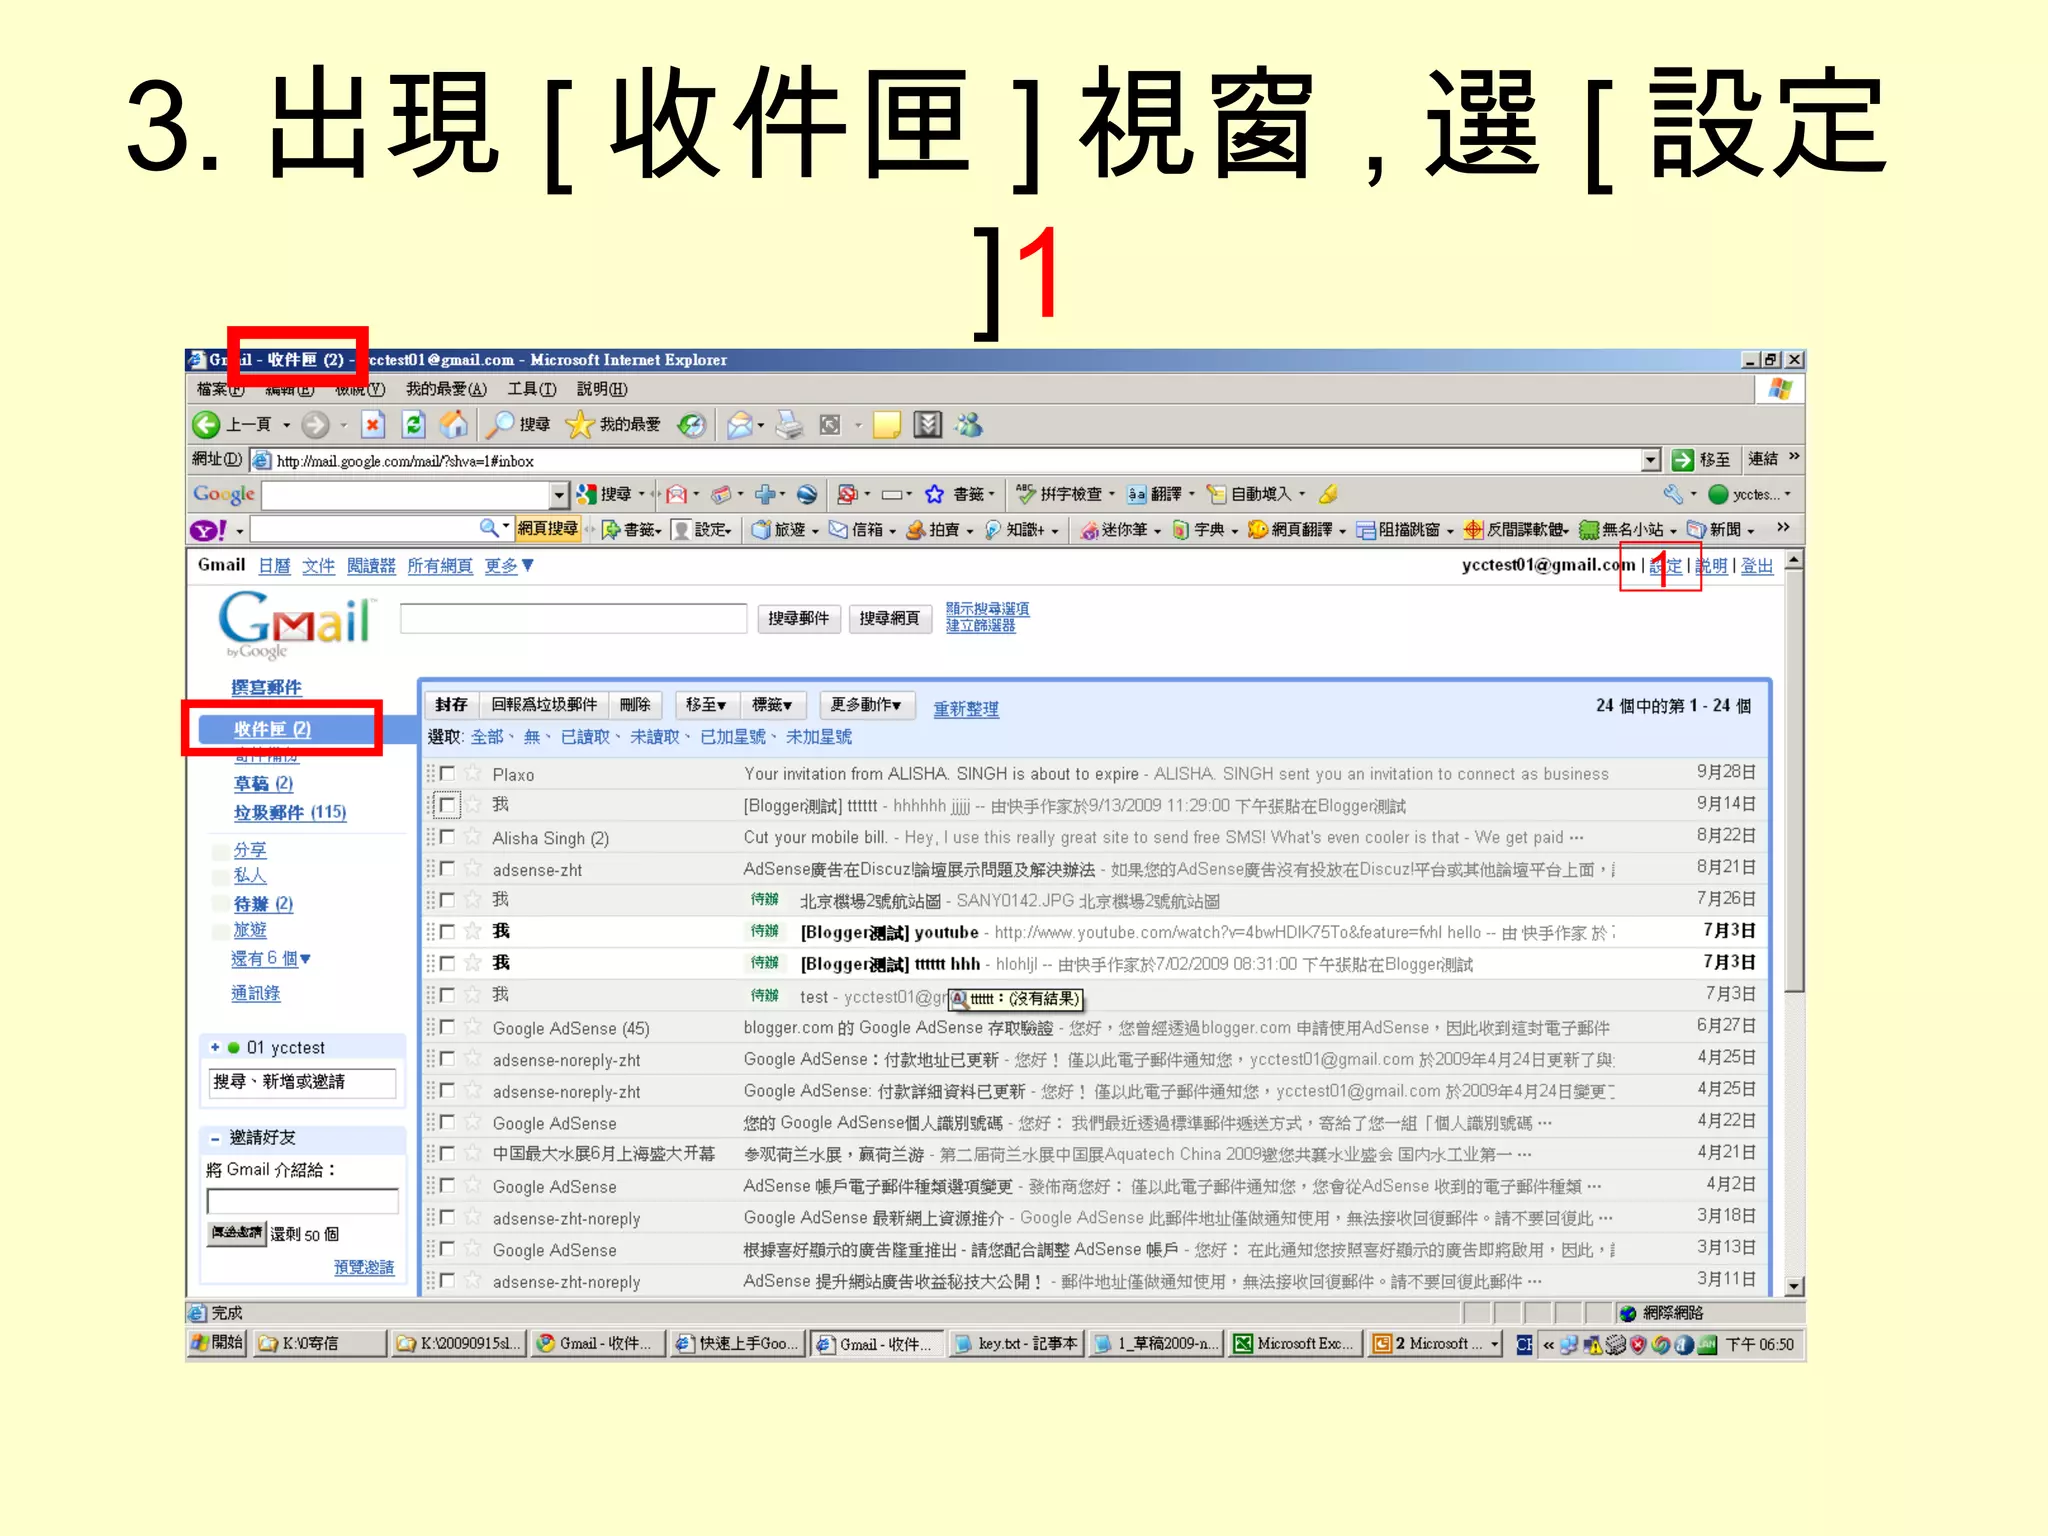Click the Print icon in IE toolbar
The height and width of the screenshot is (1536, 2048).
pyautogui.click(x=790, y=425)
